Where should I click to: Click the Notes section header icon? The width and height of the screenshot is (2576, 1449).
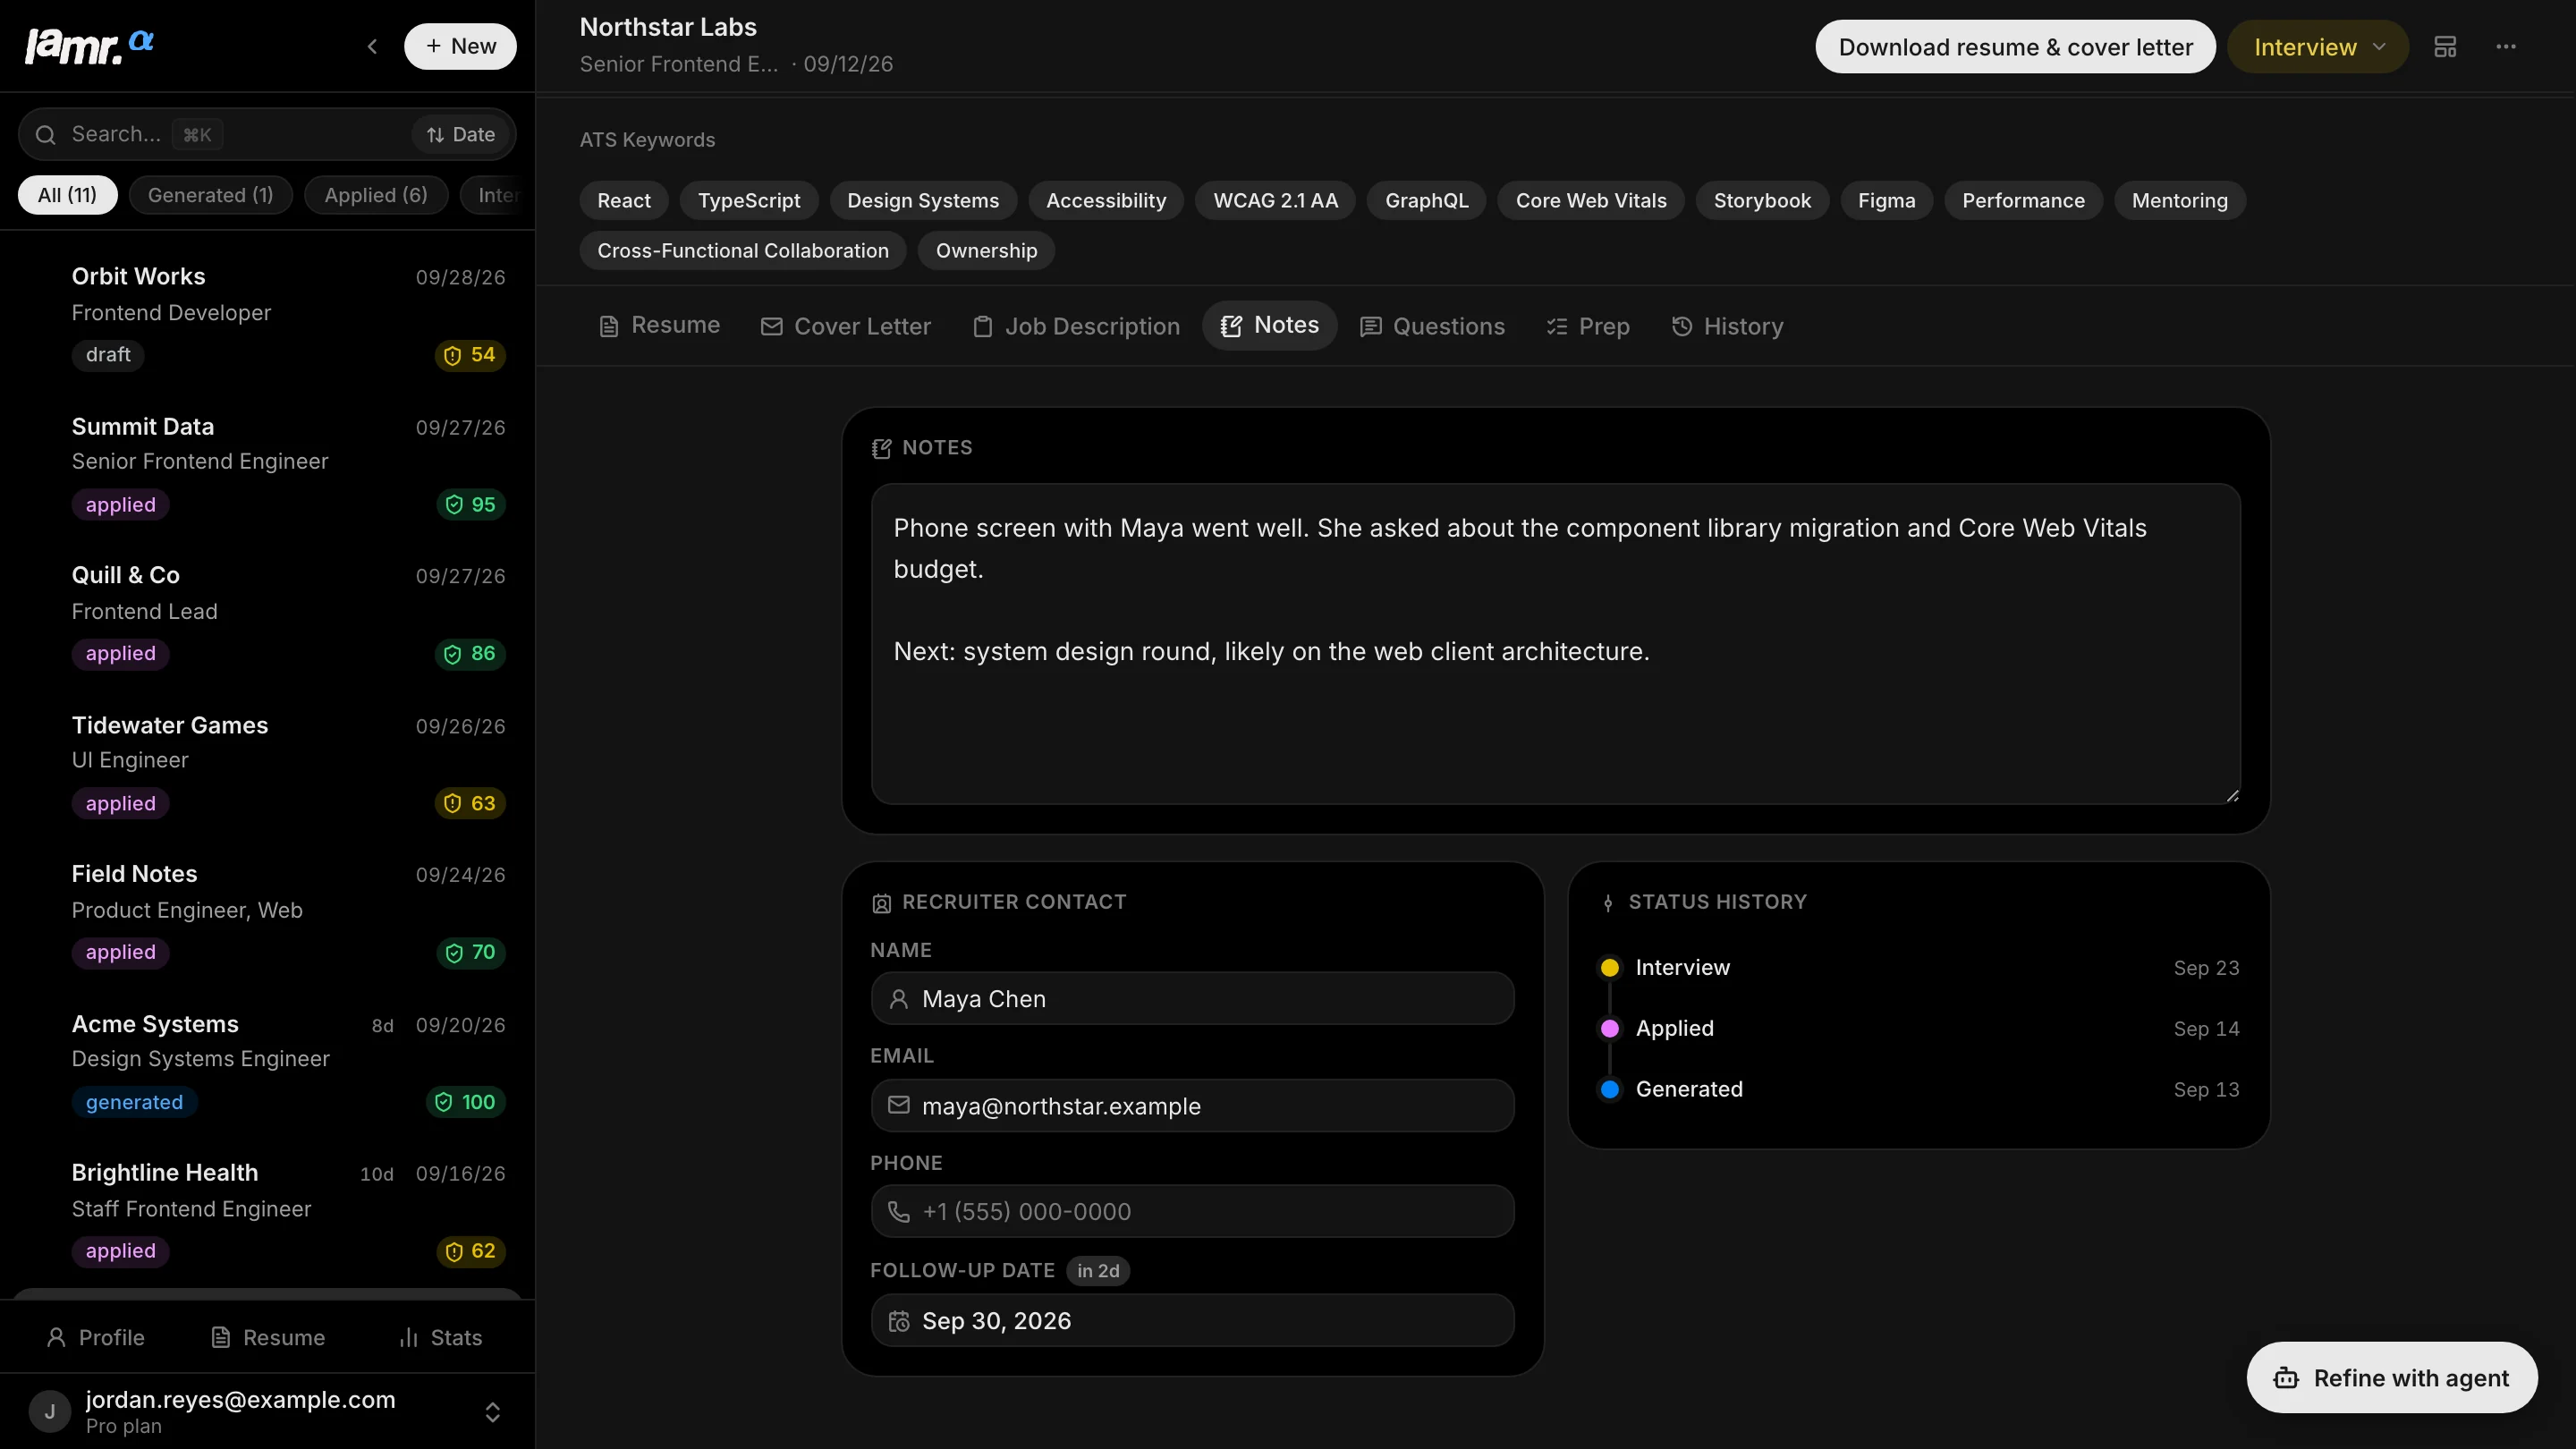(881, 448)
